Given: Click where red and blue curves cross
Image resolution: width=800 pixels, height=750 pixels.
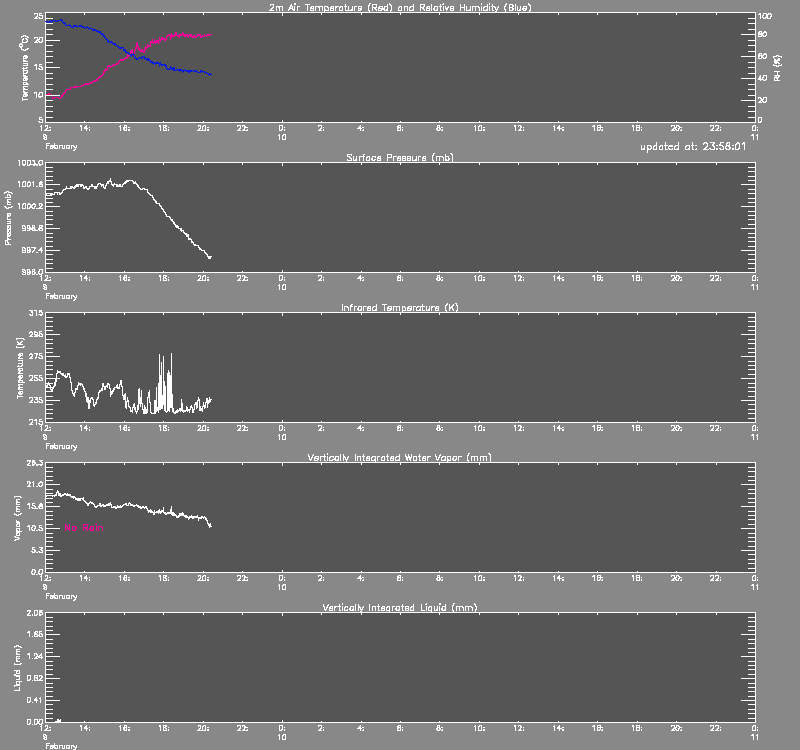Looking at the screenshot, I should [x=131, y=52].
